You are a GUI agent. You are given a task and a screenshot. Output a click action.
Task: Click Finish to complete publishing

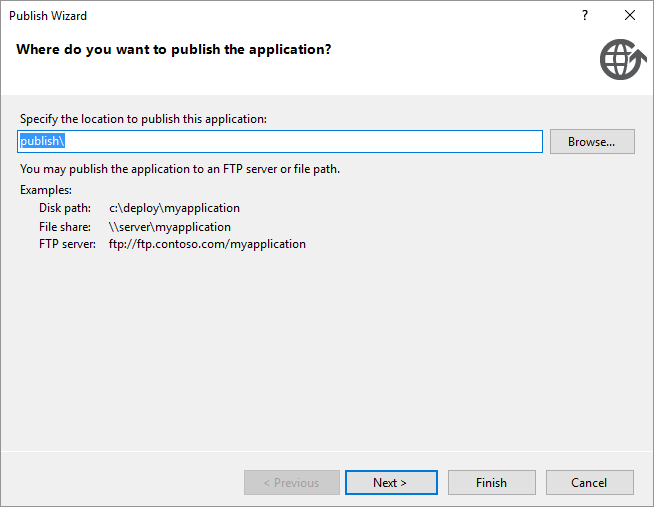point(491,482)
